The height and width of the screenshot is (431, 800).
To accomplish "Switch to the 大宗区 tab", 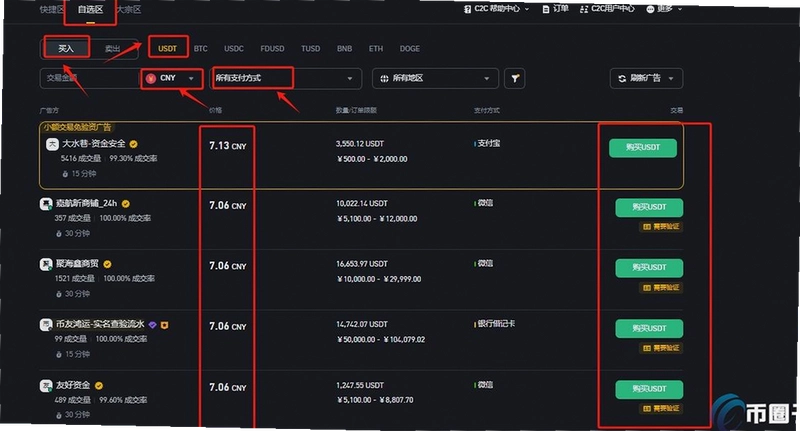I will pyautogui.click(x=129, y=10).
